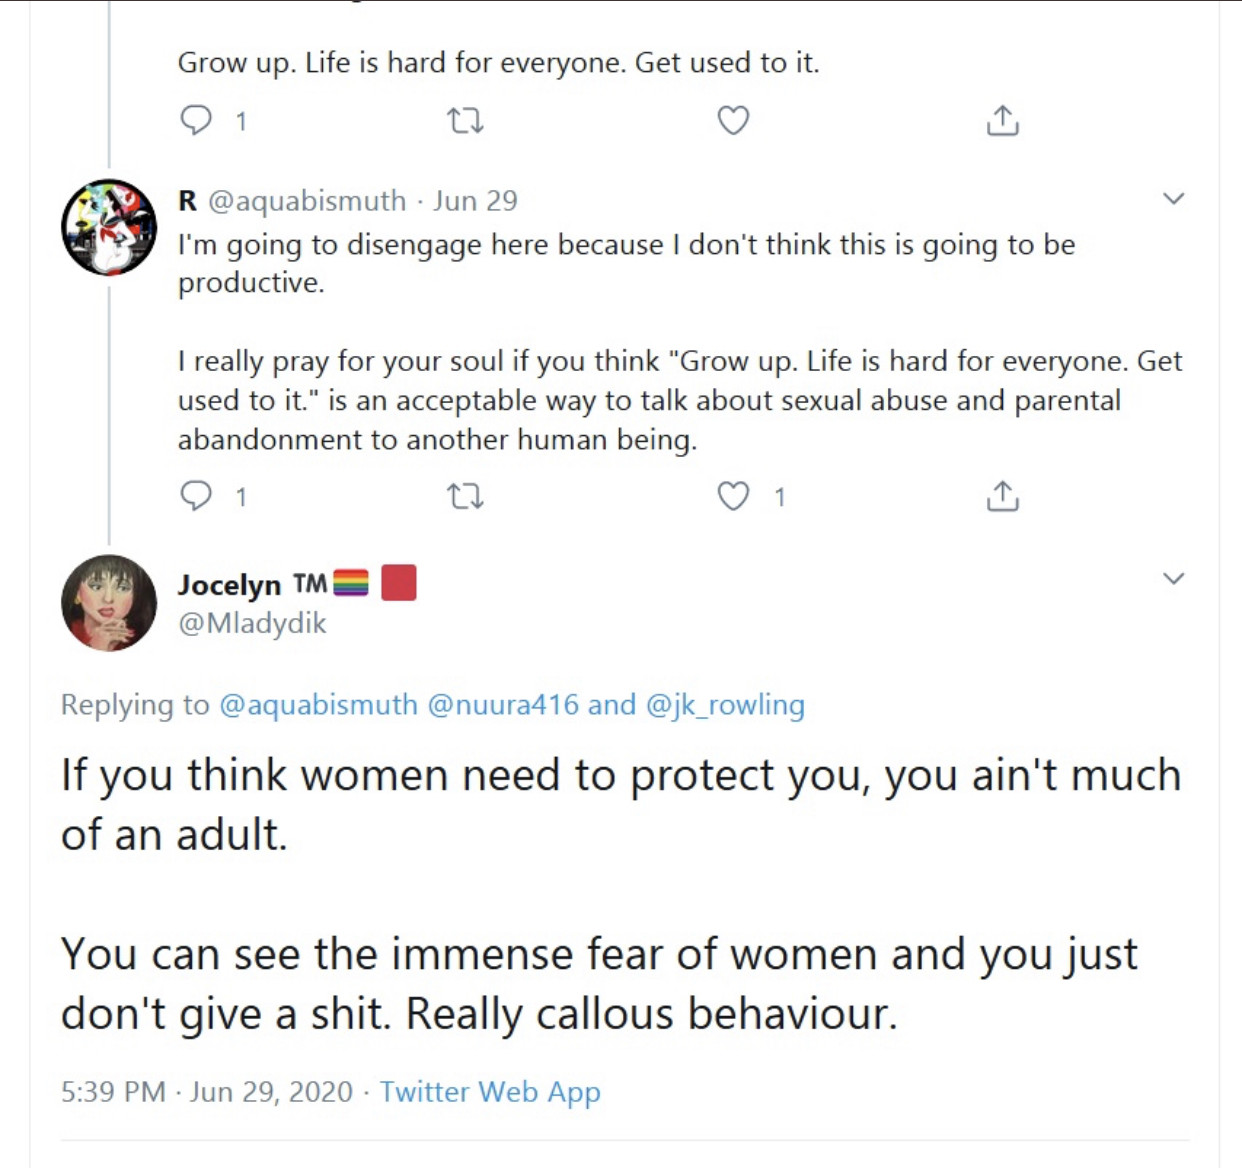The image size is (1242, 1168).
Task: Share the 'Grow up' tweet
Action: tap(1002, 121)
